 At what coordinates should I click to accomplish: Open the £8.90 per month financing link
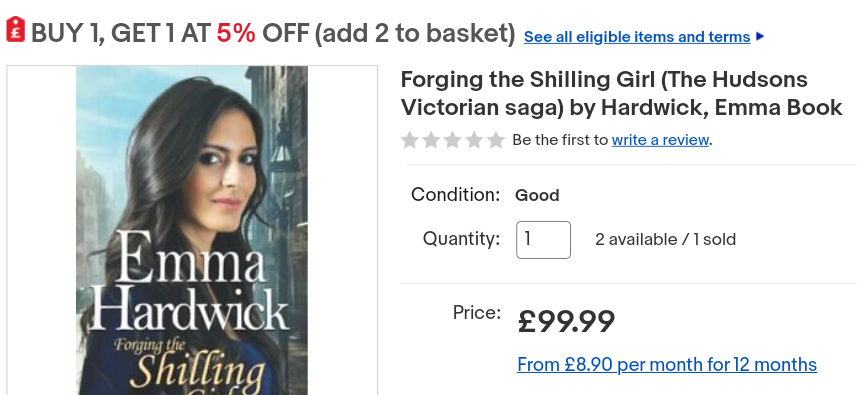[x=667, y=364]
